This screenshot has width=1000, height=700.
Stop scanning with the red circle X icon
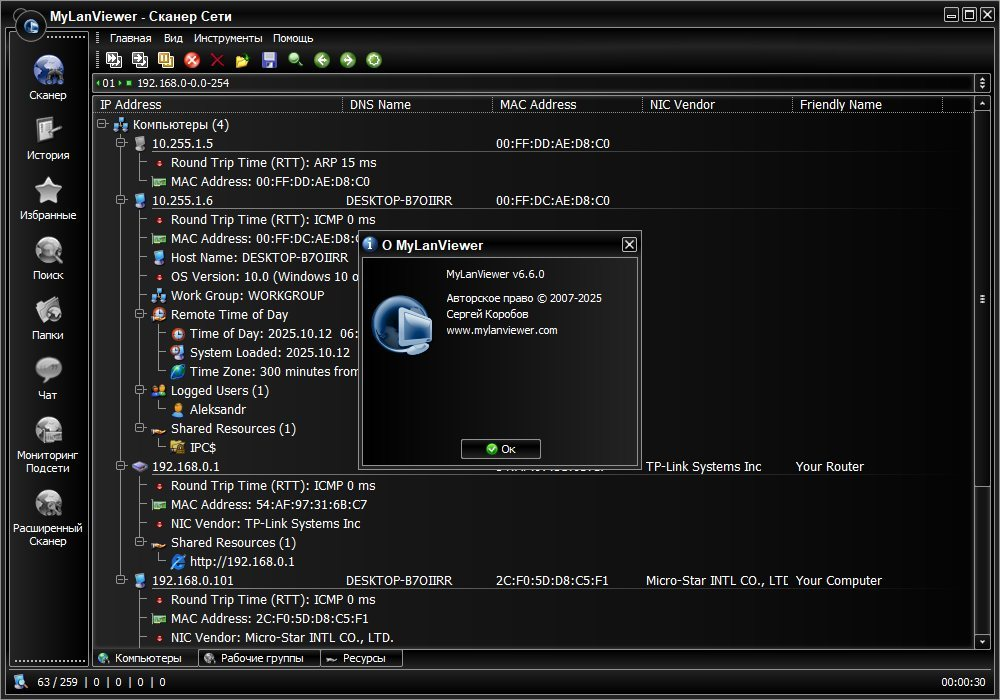click(192, 60)
